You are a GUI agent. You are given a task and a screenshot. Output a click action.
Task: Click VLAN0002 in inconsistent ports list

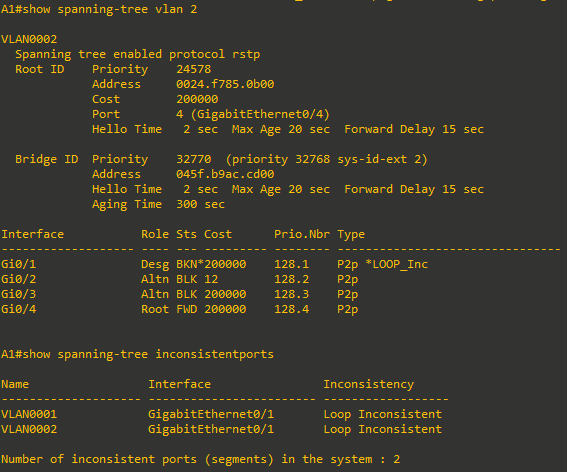[x=29, y=429]
